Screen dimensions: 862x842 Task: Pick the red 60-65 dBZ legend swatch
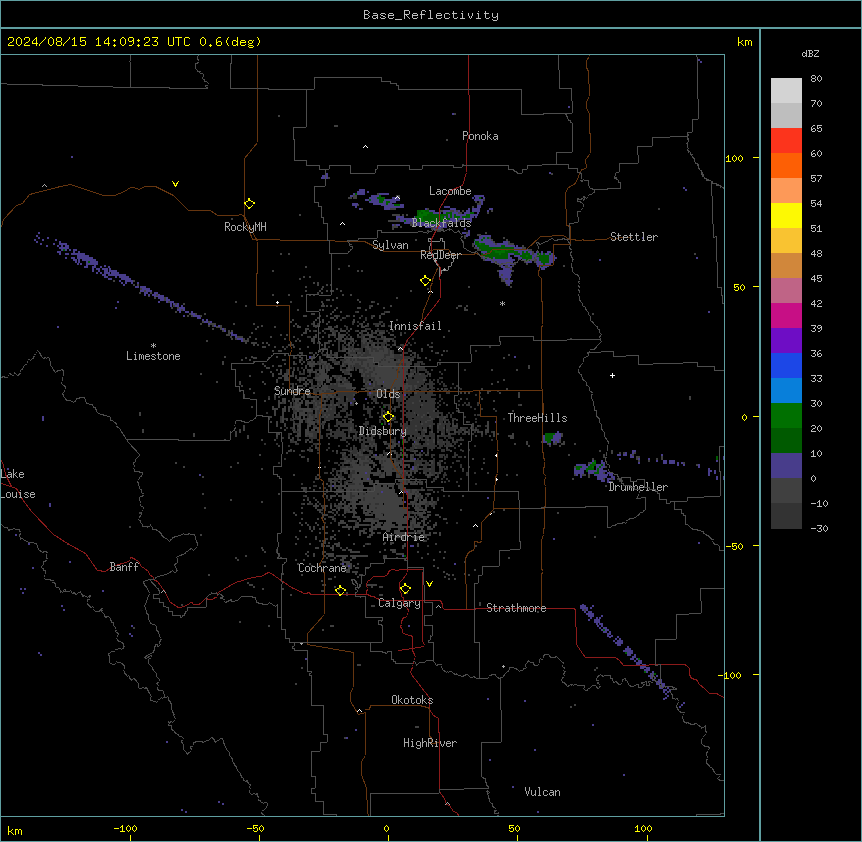click(x=786, y=141)
